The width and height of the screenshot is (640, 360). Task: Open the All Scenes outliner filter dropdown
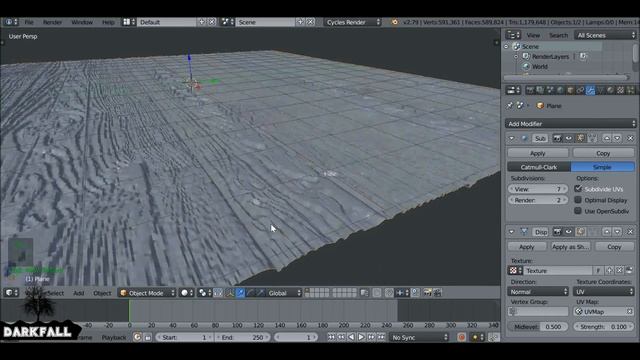pos(605,35)
